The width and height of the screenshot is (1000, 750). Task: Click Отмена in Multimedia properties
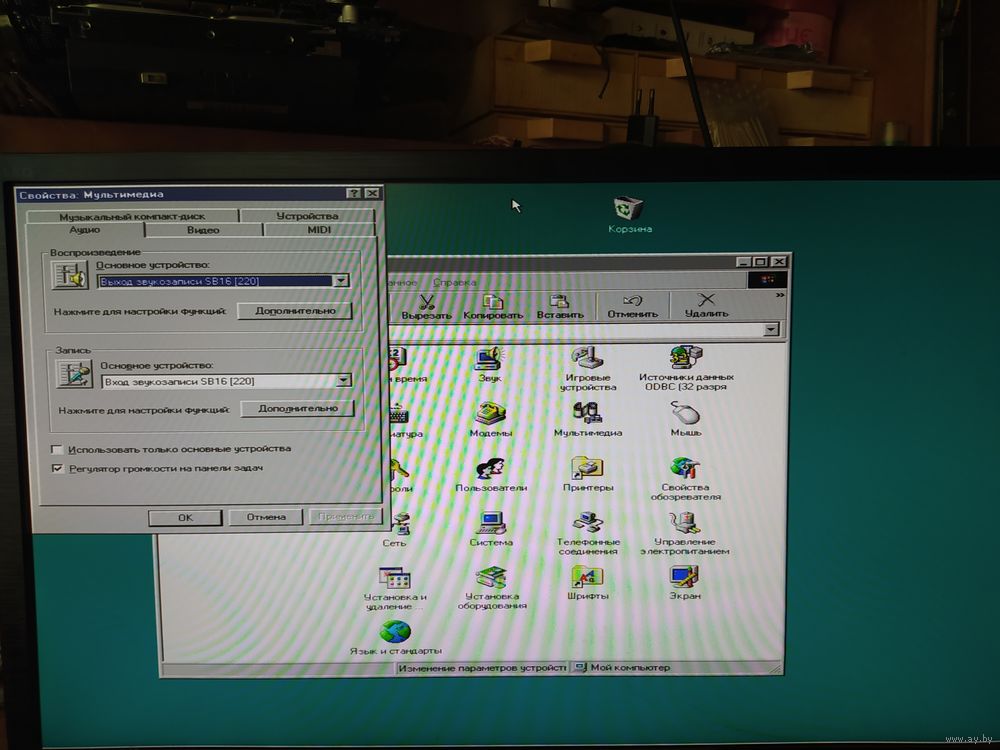coord(266,517)
